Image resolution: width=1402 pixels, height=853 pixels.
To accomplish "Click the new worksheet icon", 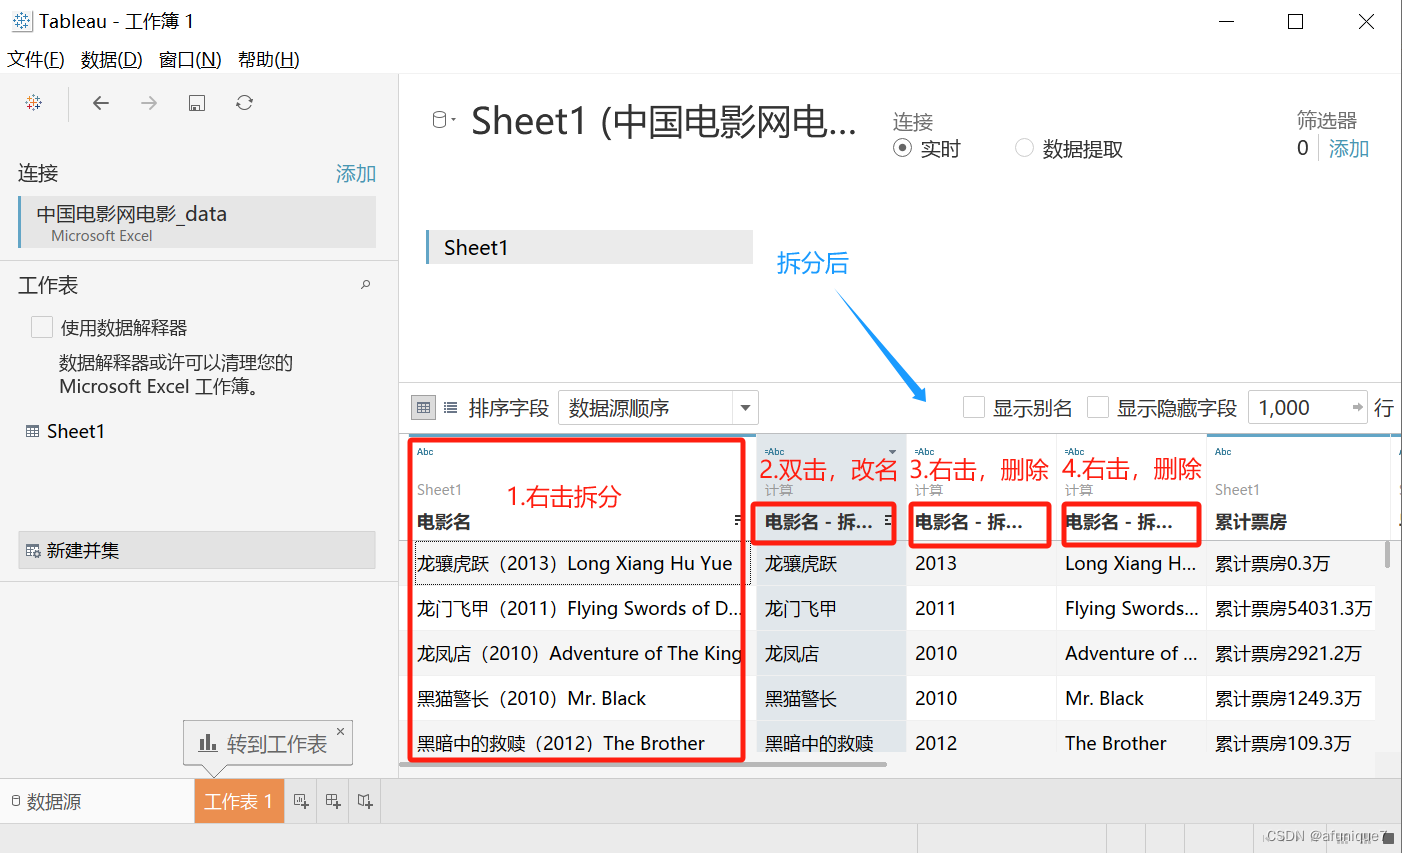I will [x=301, y=801].
